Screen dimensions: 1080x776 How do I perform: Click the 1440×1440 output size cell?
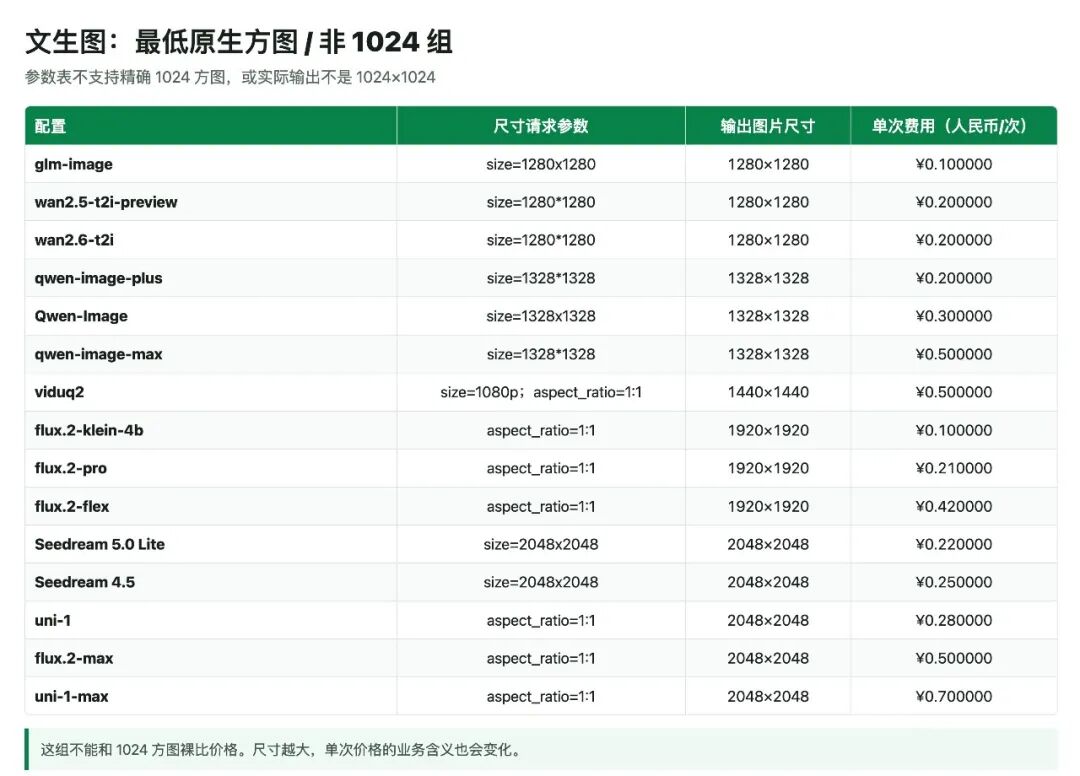pyautogui.click(x=768, y=392)
